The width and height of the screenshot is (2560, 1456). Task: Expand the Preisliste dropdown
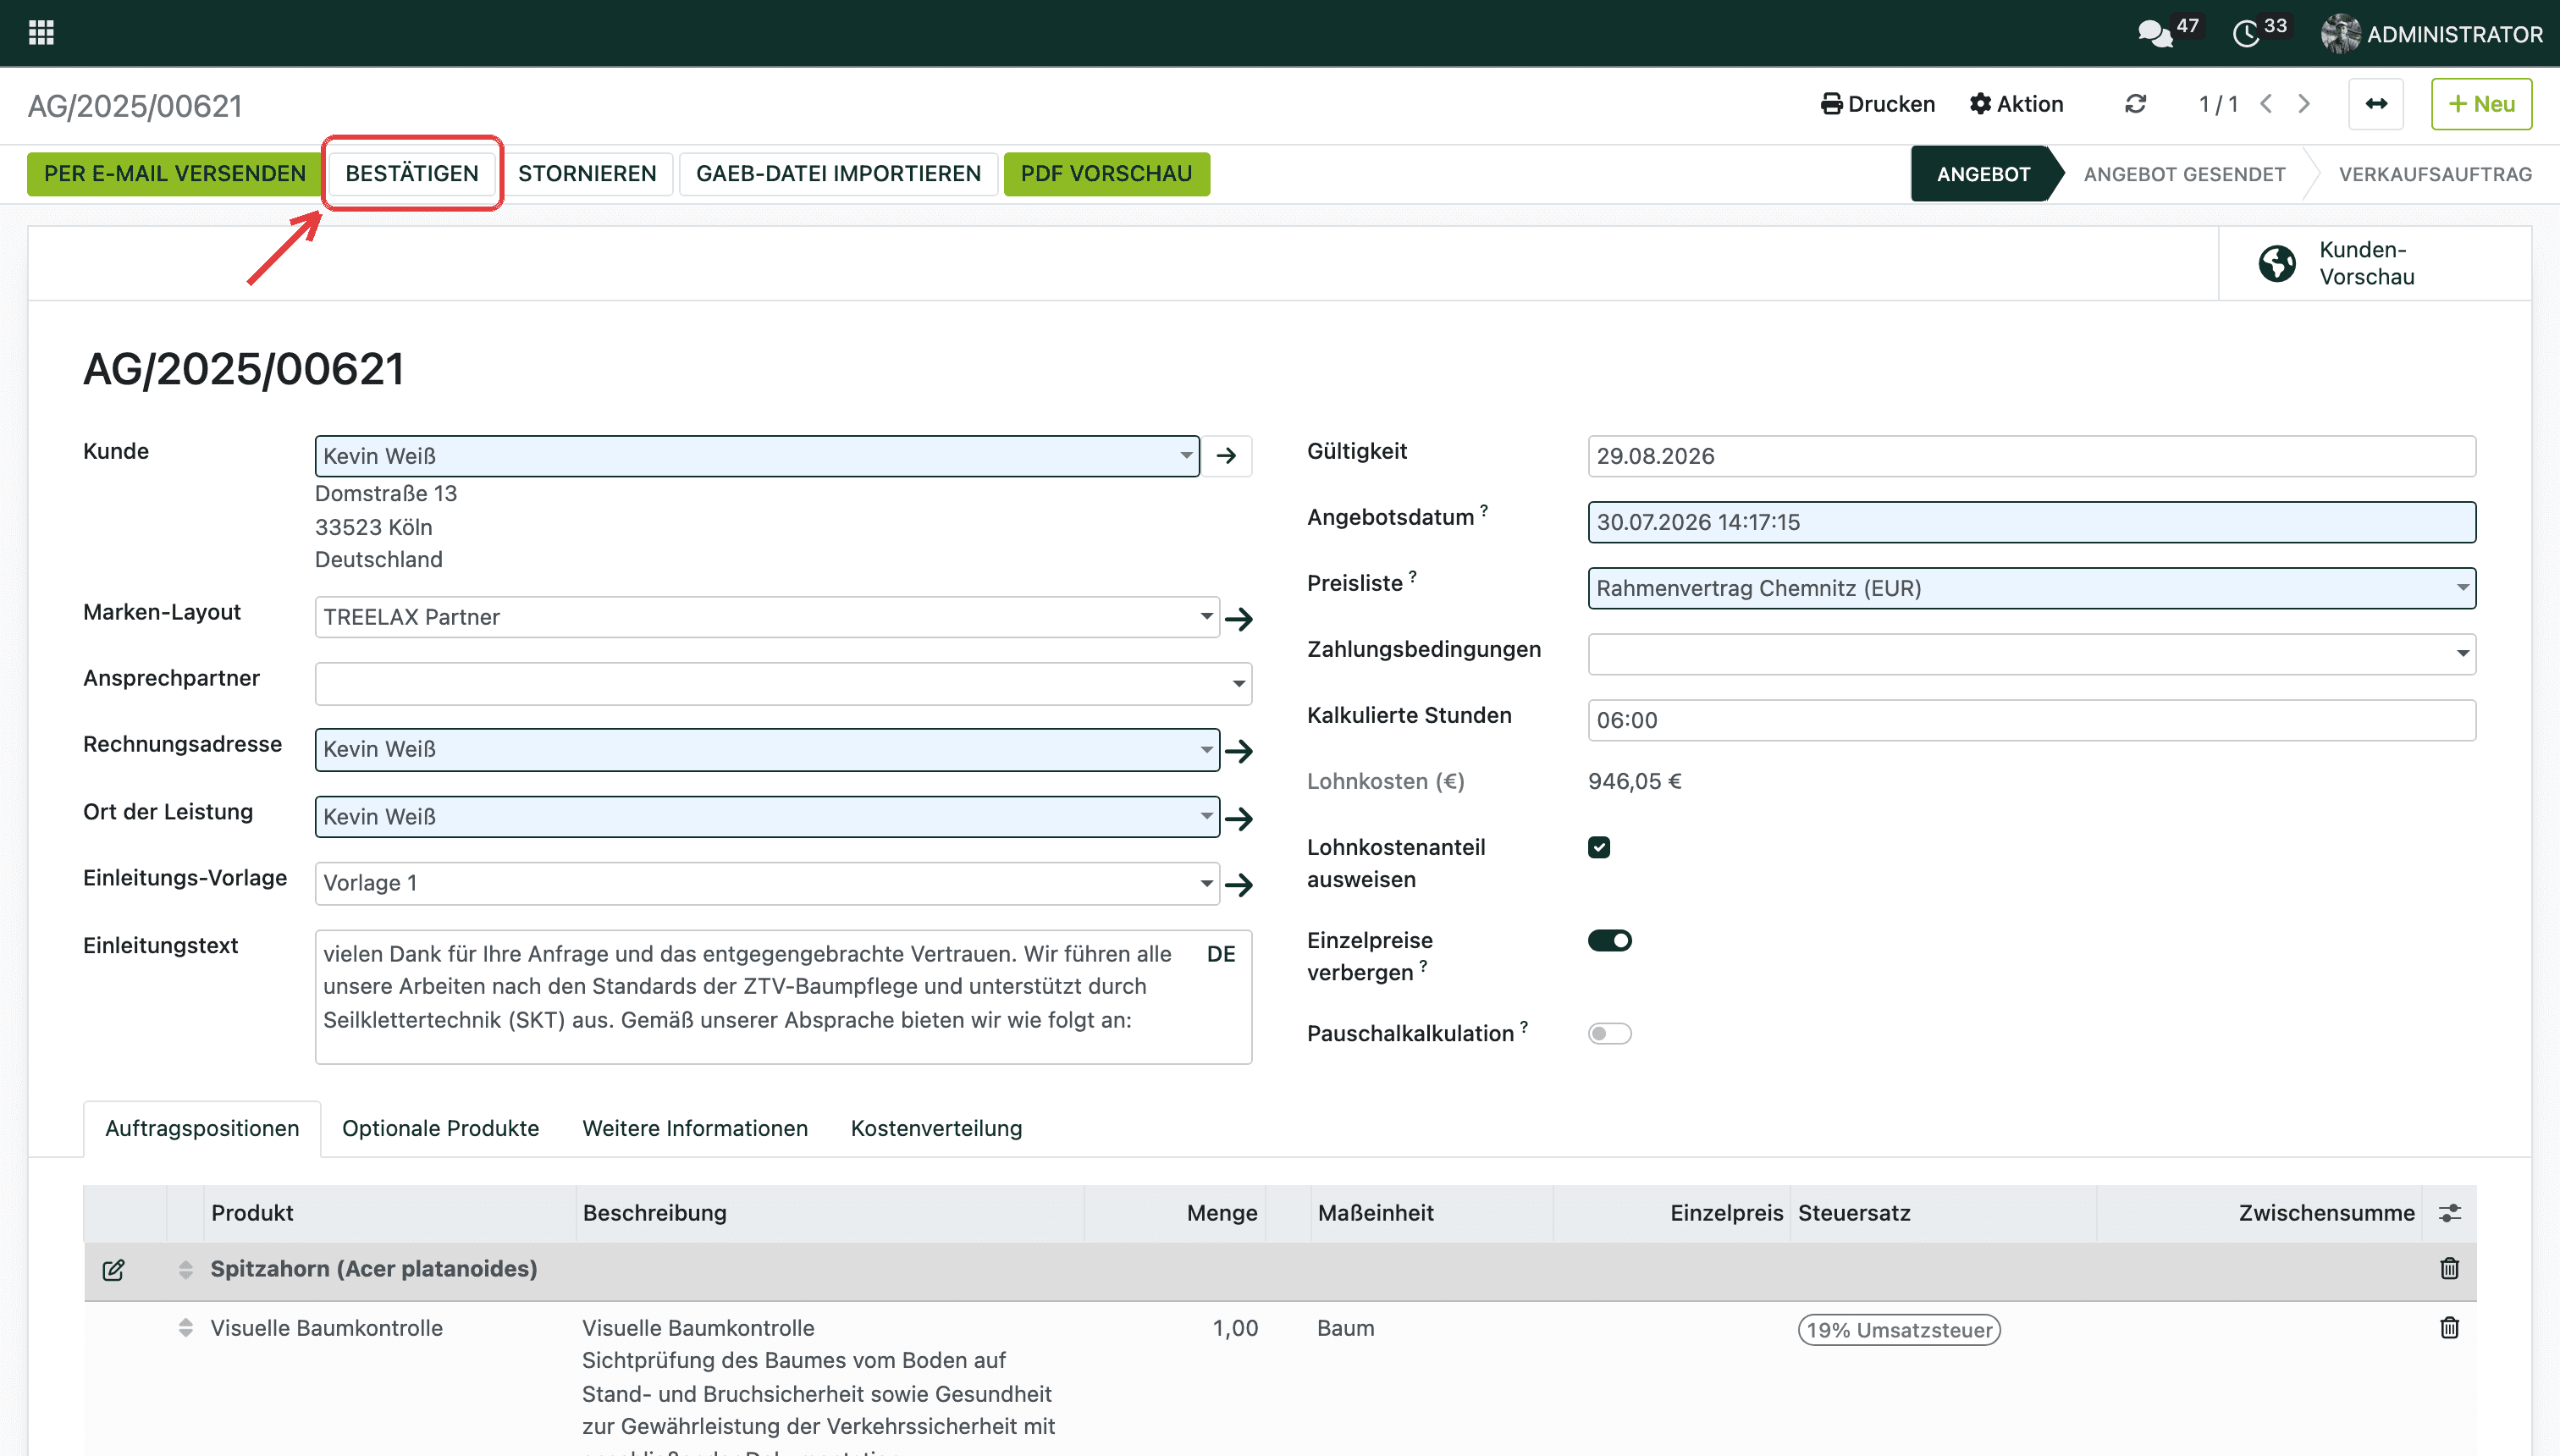[2462, 588]
